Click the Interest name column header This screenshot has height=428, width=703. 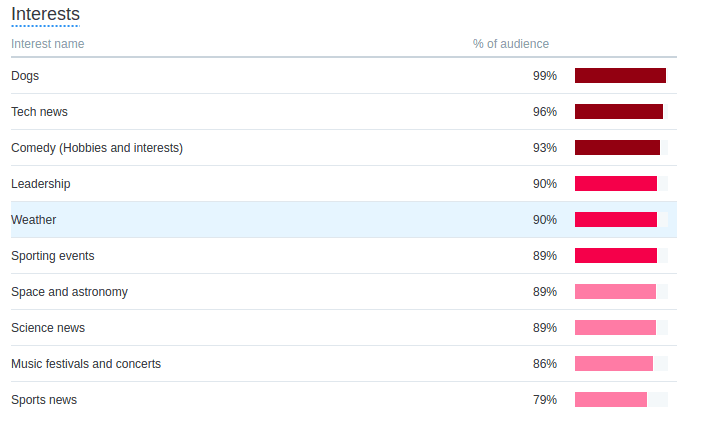coord(48,44)
